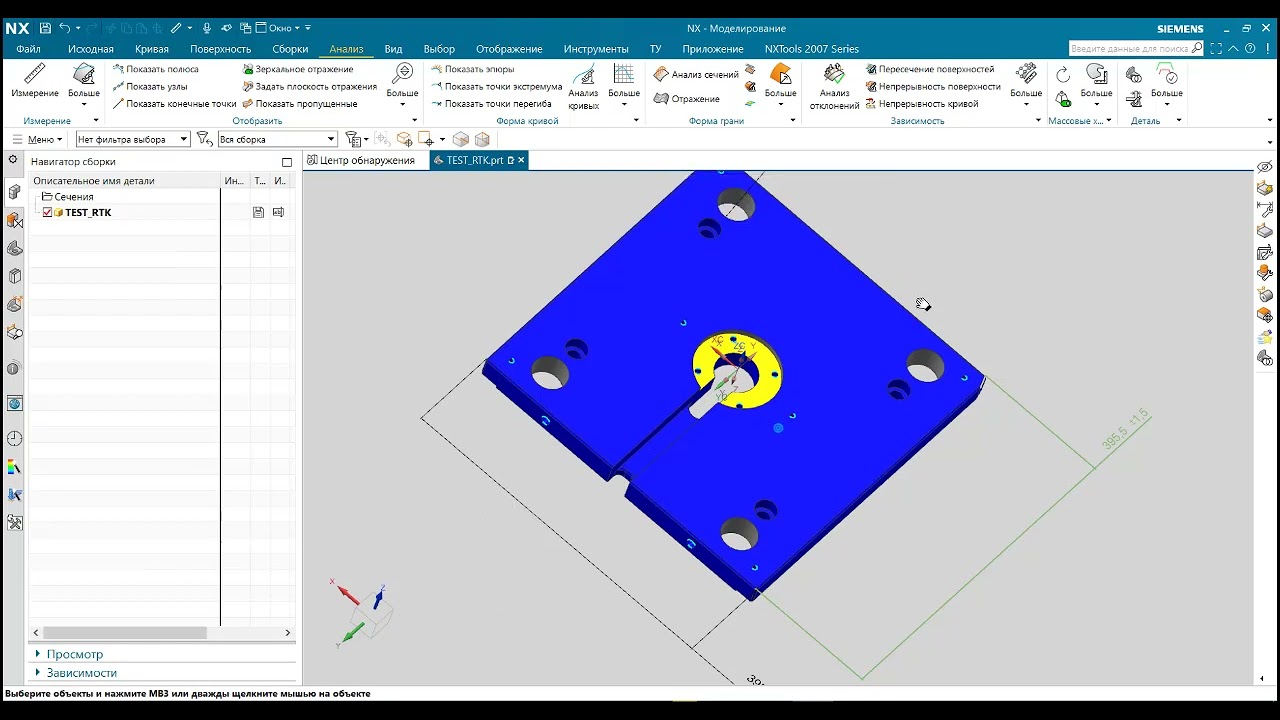Expand Больше in Измерение group
The image size is (1280, 720).
84,85
